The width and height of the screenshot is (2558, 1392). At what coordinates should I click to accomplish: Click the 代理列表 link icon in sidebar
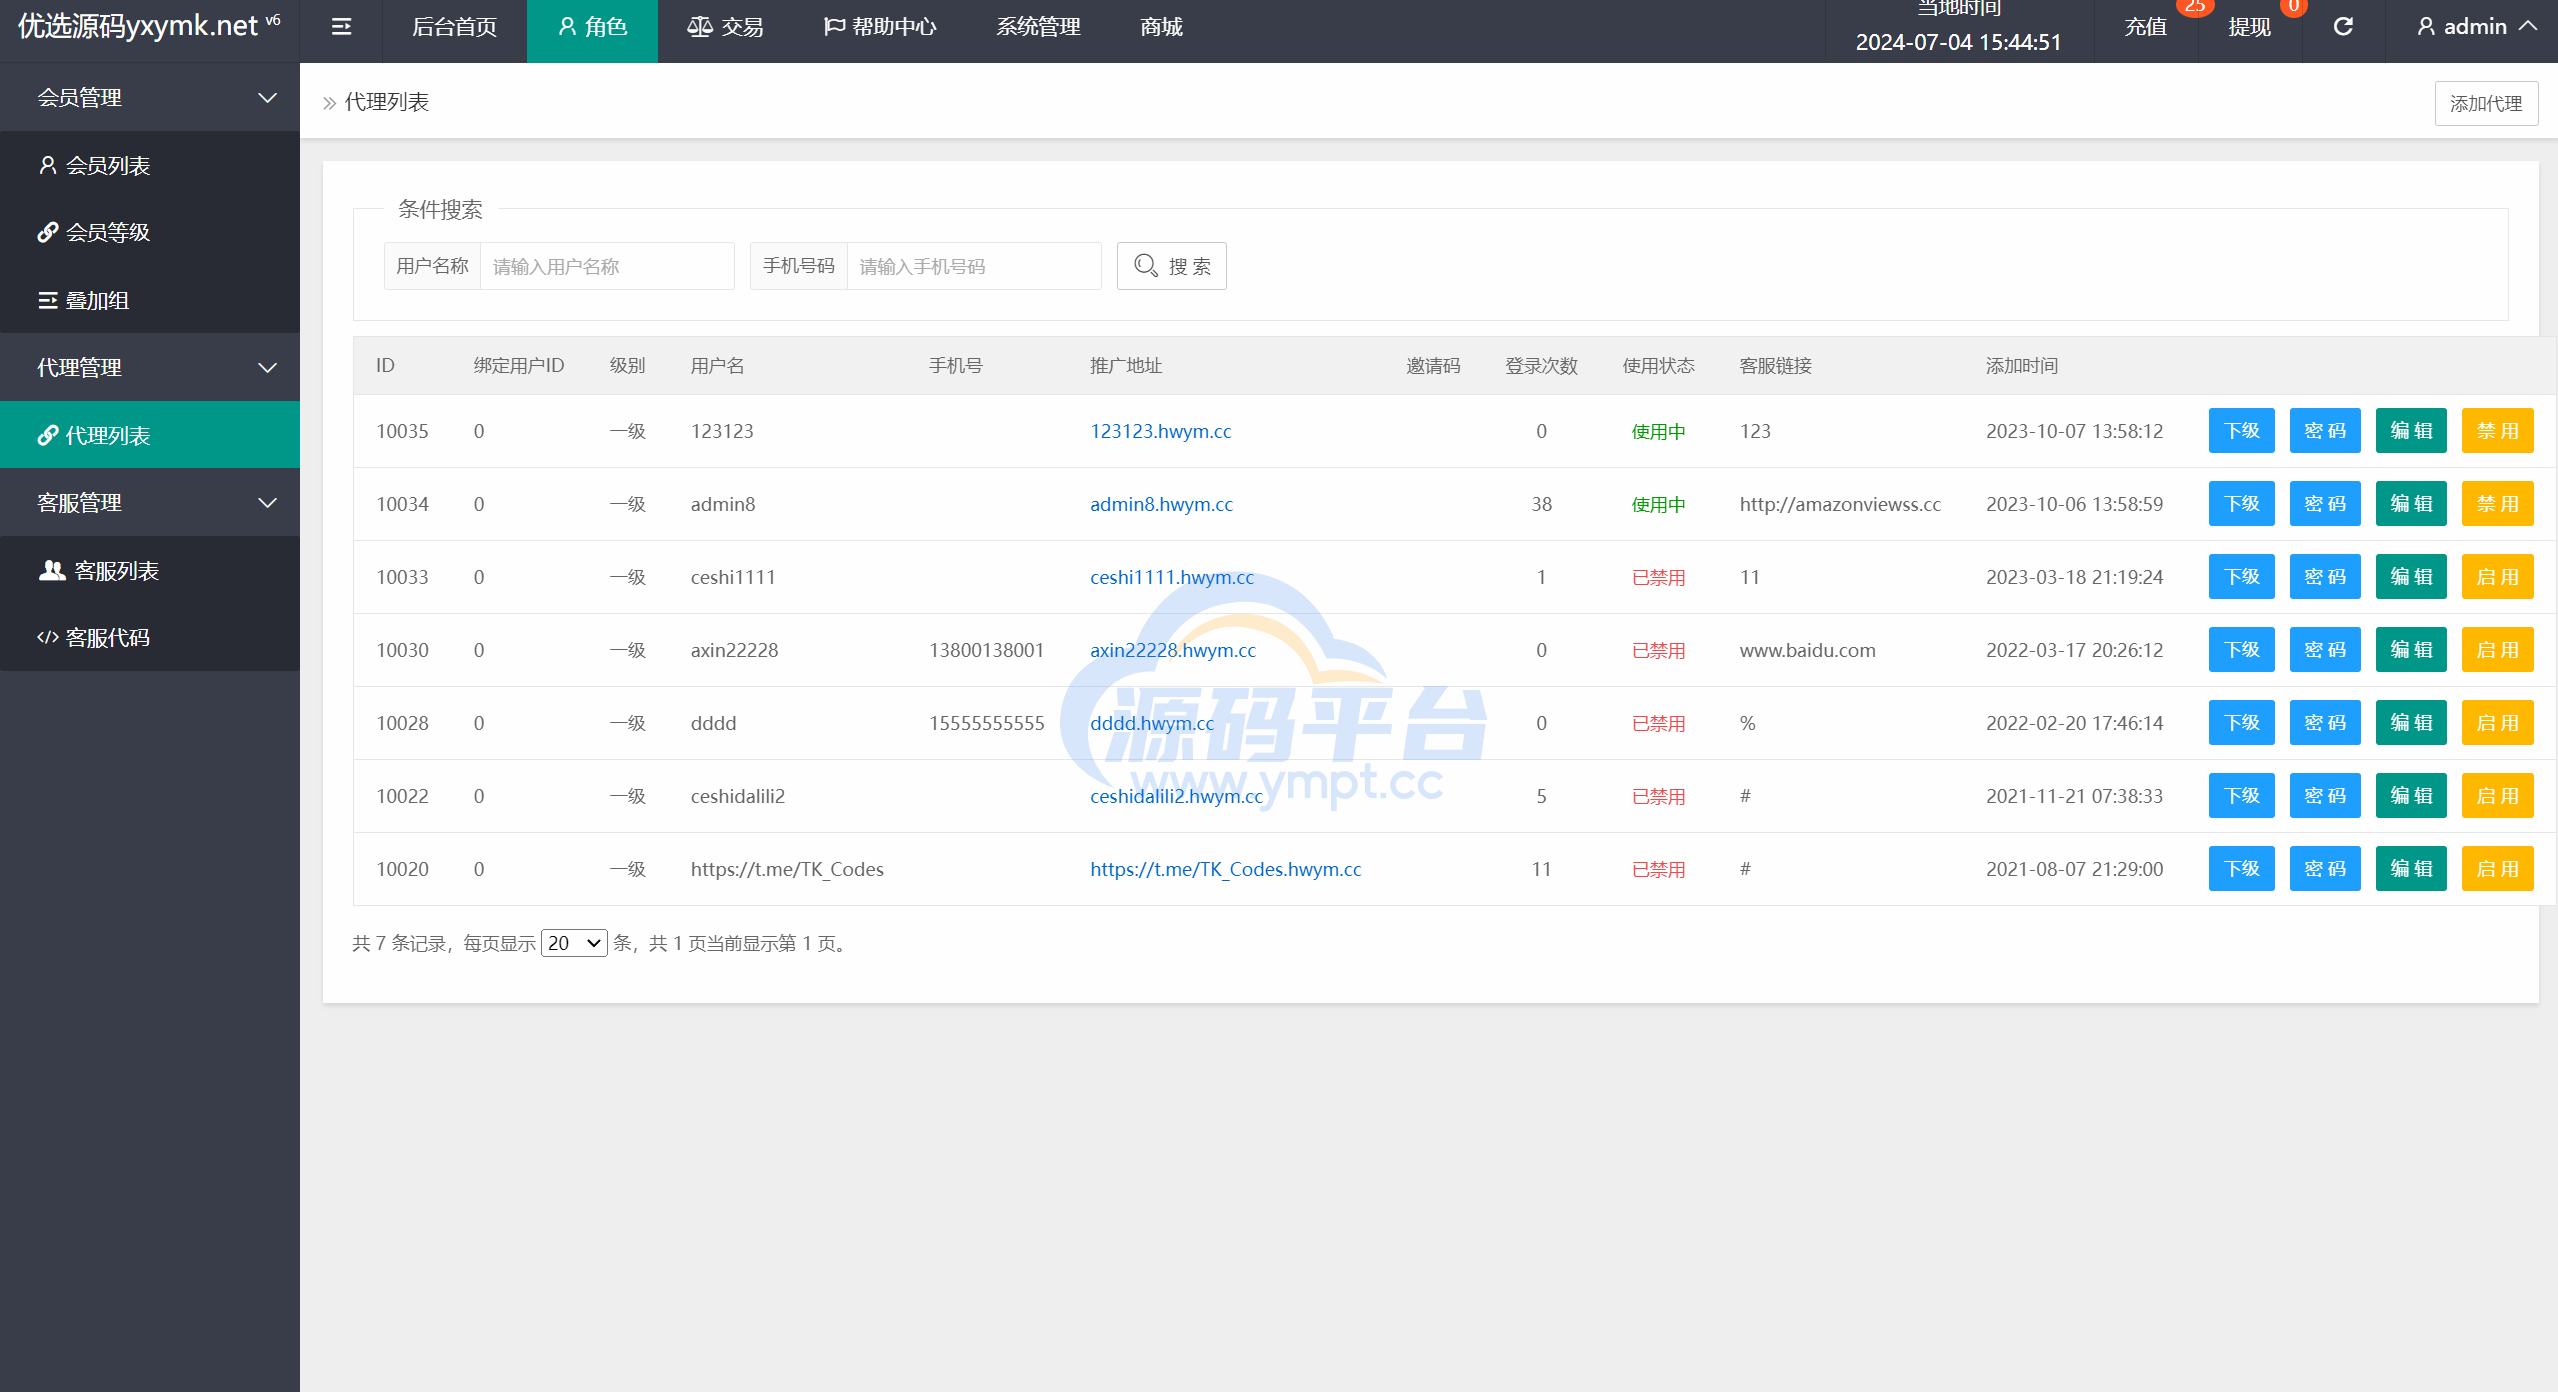click(47, 435)
